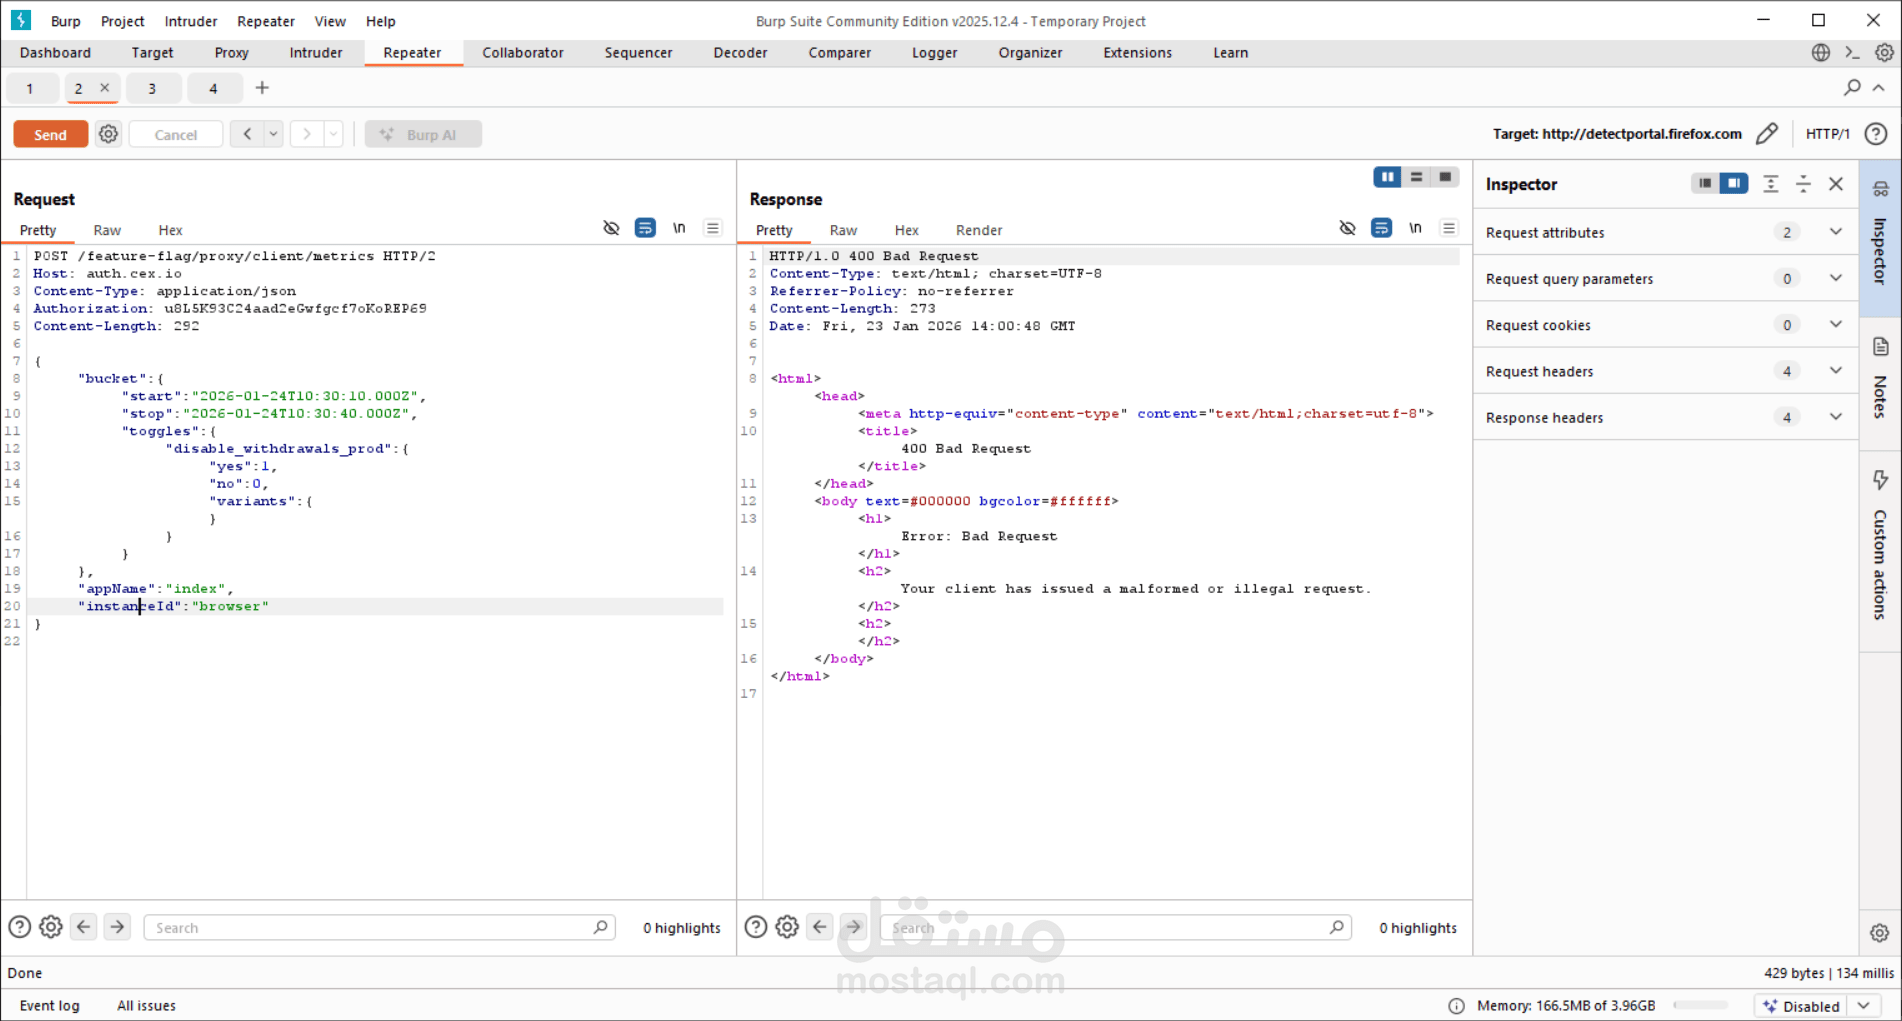Switch to the Decoder tab
Screen dimensions: 1902x1021
point(740,53)
